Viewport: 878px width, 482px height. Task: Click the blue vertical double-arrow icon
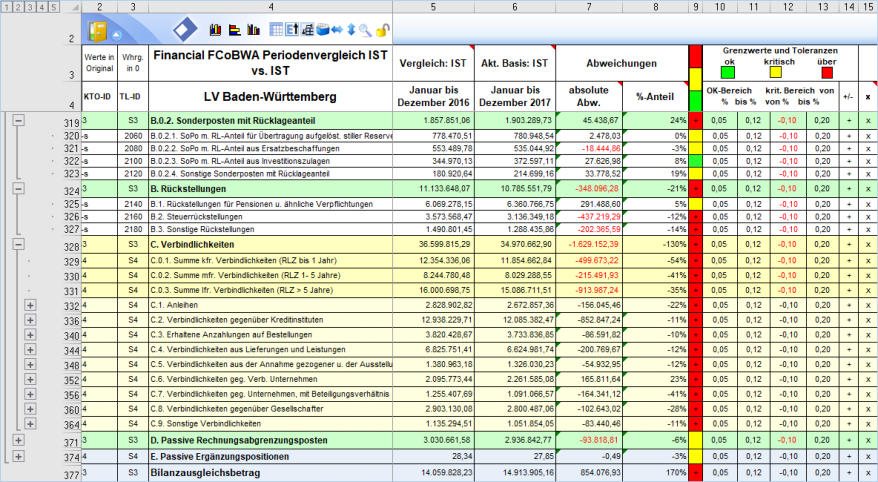coord(351,30)
